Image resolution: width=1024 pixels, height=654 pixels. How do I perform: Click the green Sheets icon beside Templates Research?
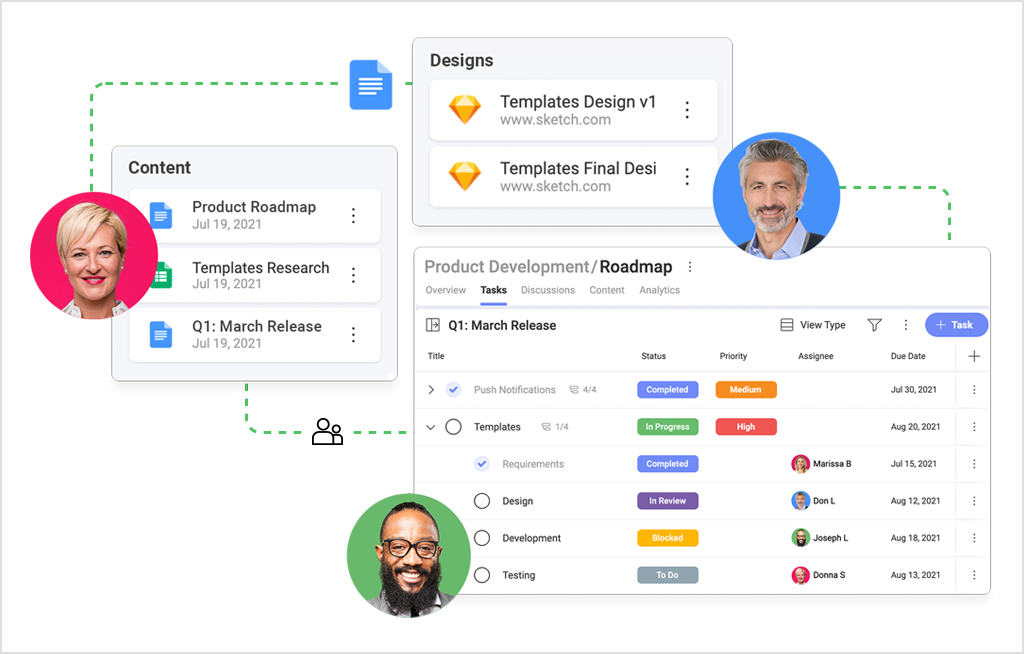(x=160, y=272)
